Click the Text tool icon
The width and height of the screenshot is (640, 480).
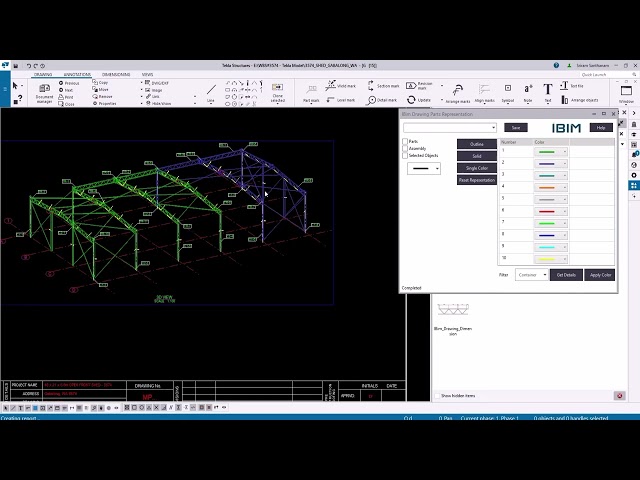pos(547,89)
